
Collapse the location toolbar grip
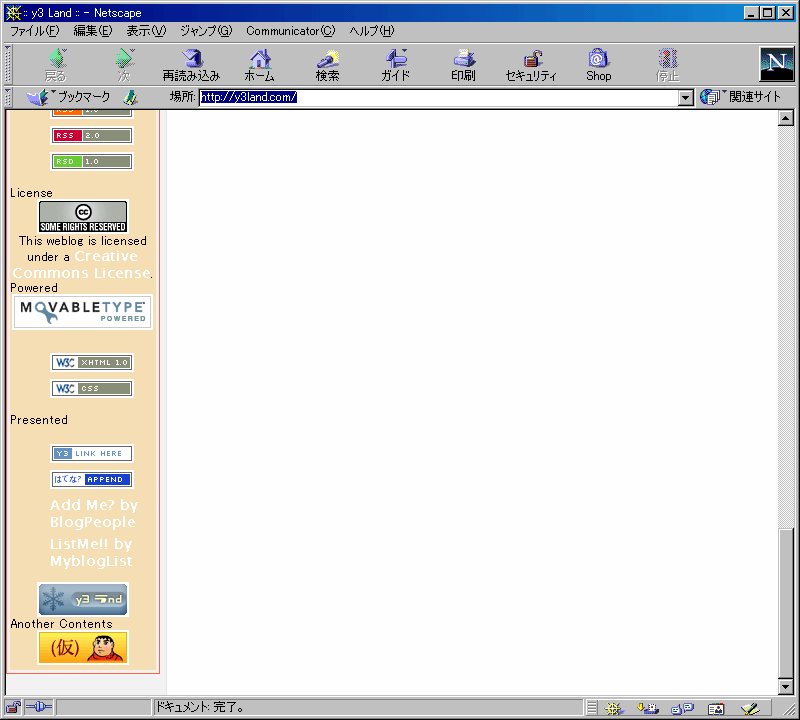coord(8,97)
